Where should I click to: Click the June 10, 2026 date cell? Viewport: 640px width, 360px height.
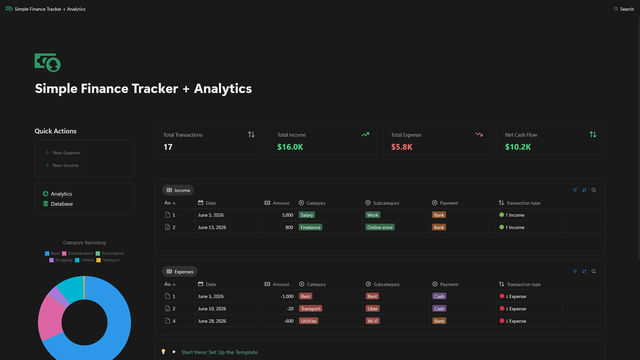click(211, 309)
